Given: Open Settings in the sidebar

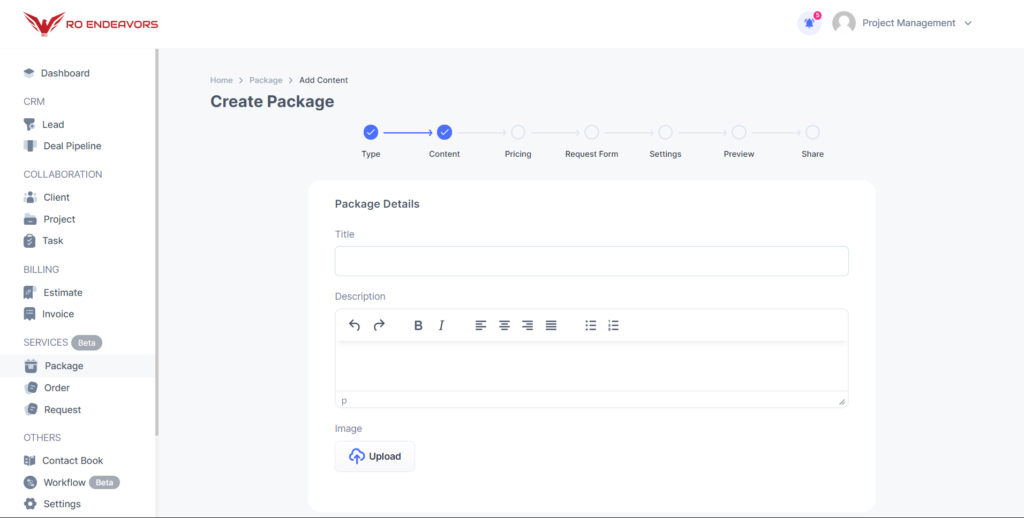Looking at the screenshot, I should [61, 504].
